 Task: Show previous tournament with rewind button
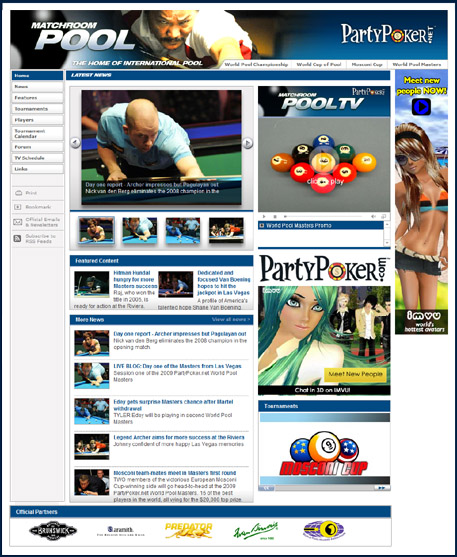[x=267, y=488]
